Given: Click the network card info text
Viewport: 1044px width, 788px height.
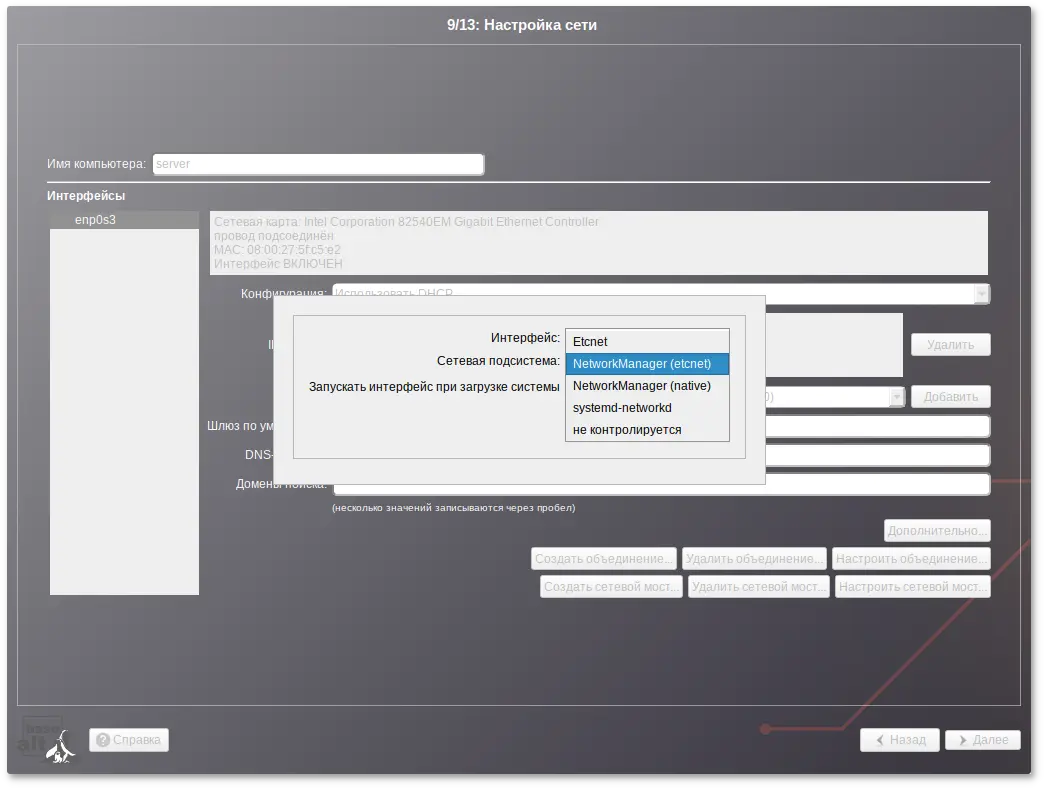Looking at the screenshot, I should (599, 243).
